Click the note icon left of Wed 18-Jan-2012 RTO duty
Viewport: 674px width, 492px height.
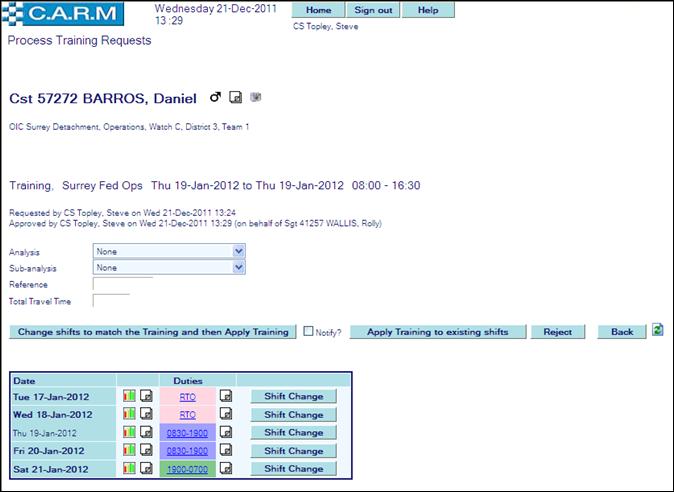[146, 414]
